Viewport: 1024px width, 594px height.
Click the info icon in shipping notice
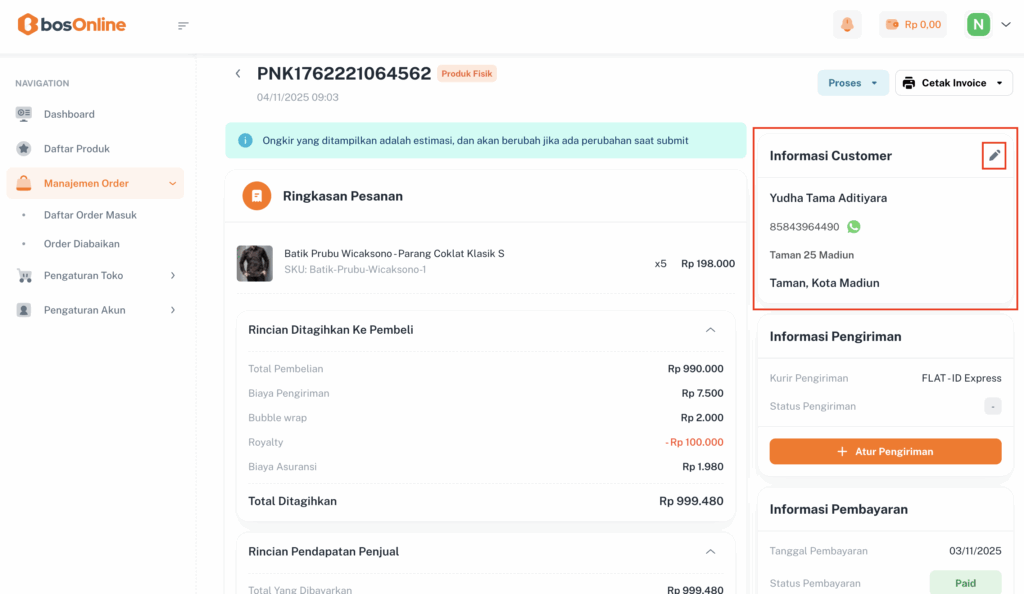[x=245, y=140]
